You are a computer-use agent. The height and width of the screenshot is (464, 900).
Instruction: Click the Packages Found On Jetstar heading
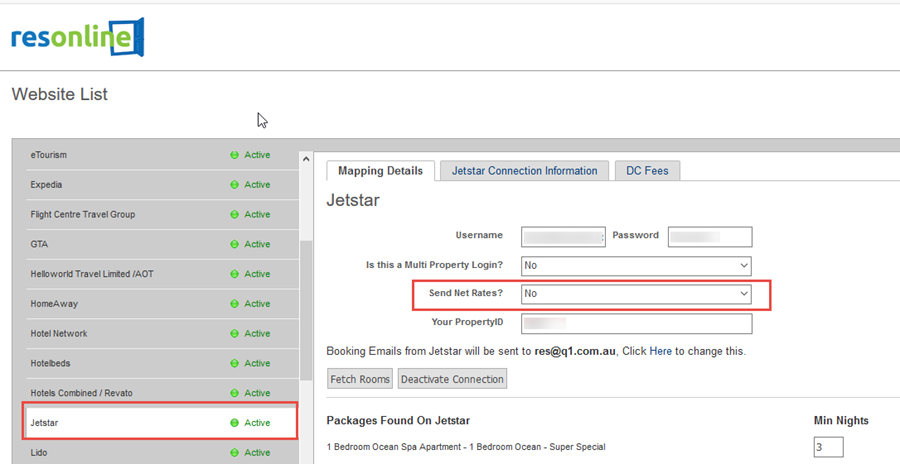[x=398, y=420]
